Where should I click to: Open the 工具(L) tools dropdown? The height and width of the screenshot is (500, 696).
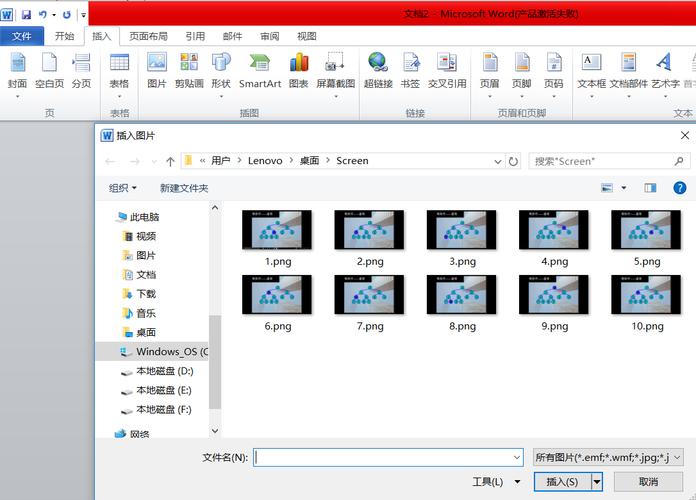(x=496, y=482)
